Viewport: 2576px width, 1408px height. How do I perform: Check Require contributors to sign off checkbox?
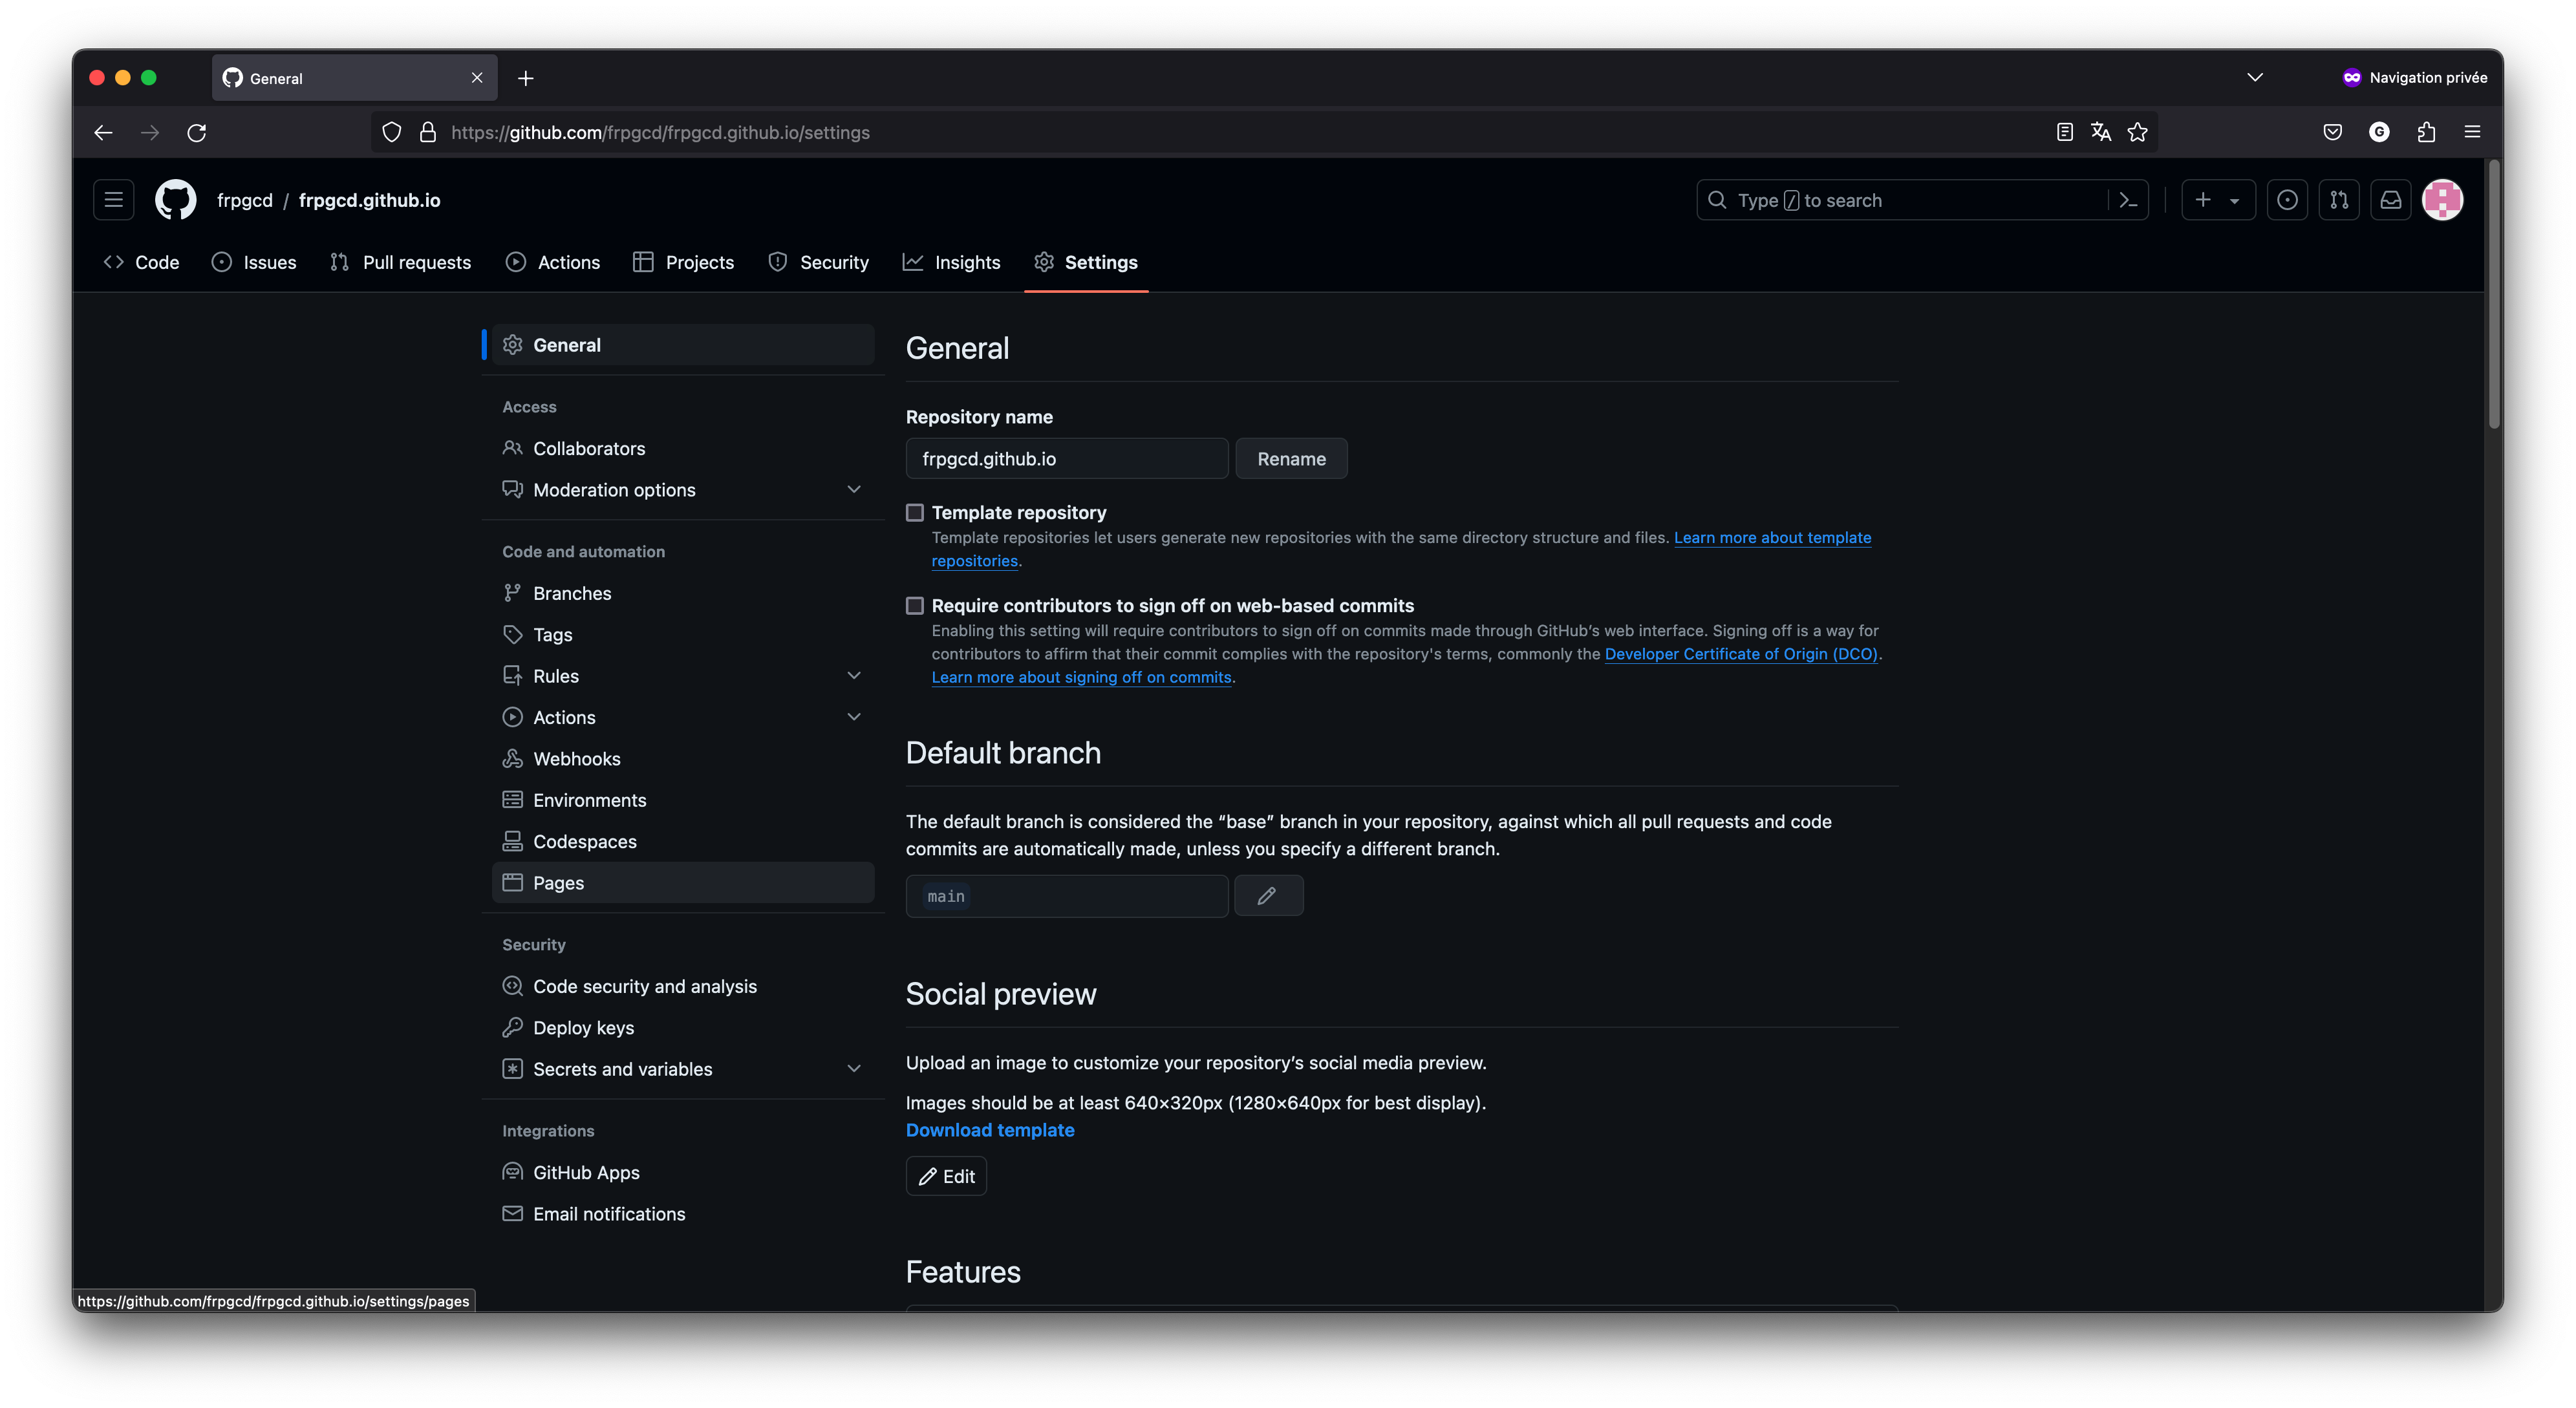(914, 606)
